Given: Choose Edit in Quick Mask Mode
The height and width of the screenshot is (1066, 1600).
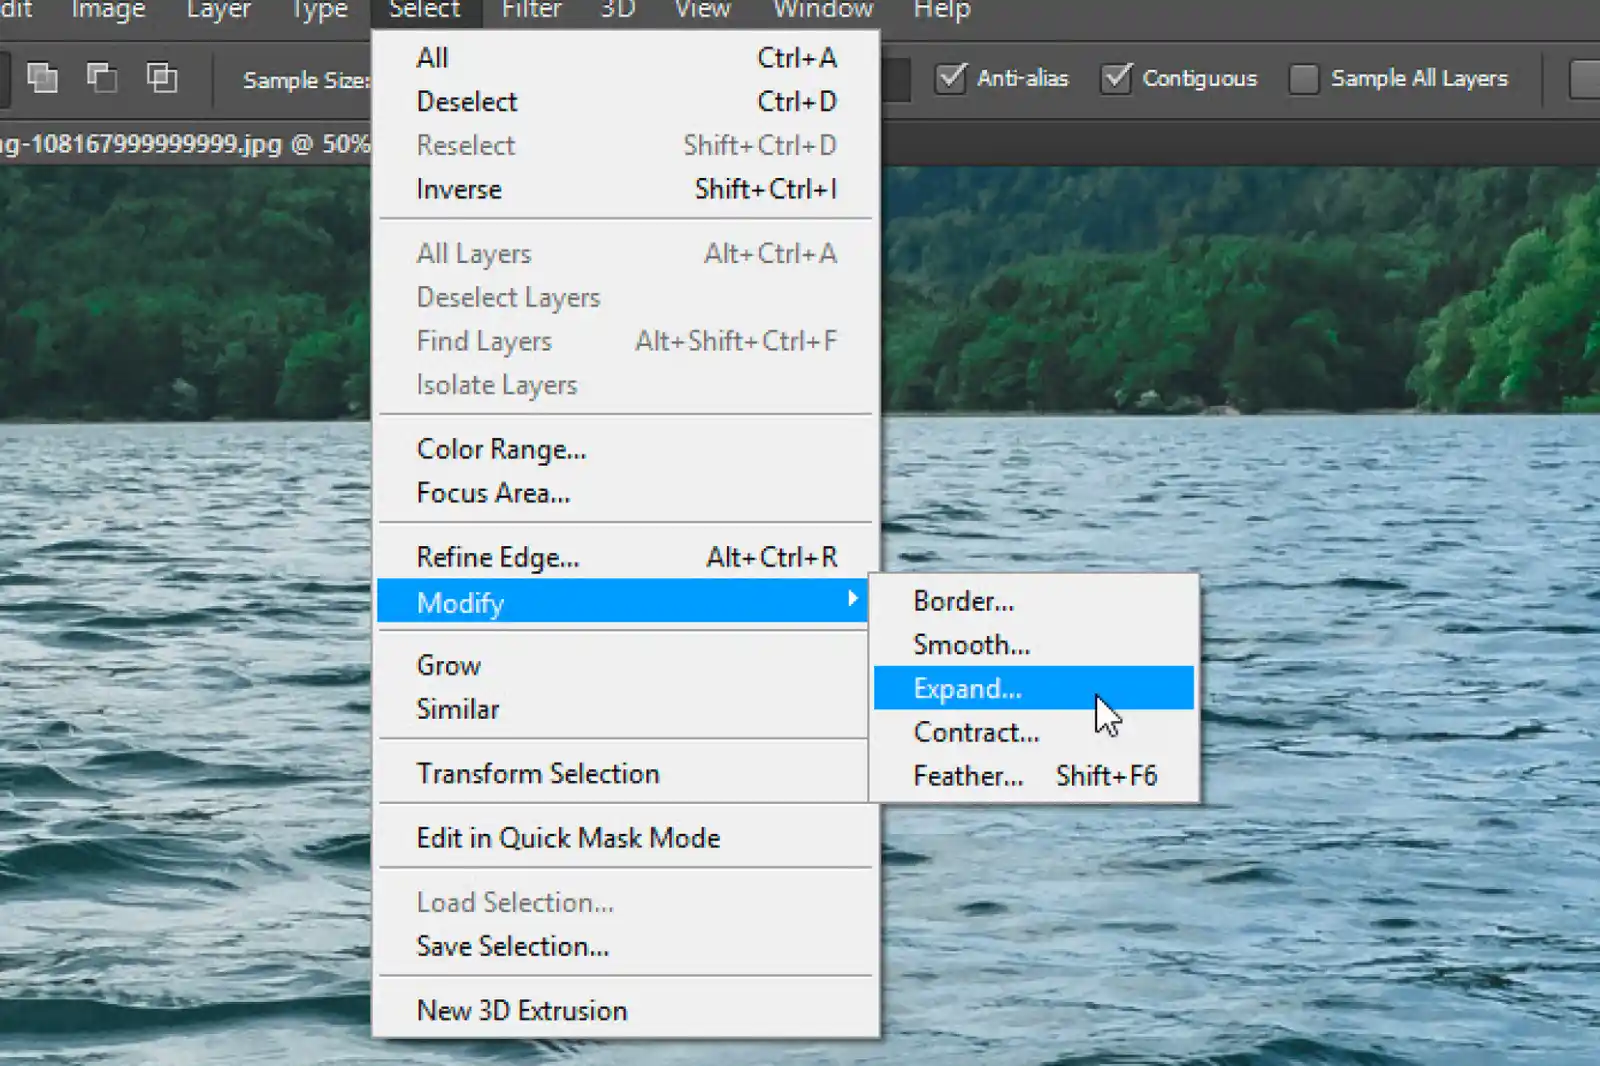Looking at the screenshot, I should [x=626, y=838].
